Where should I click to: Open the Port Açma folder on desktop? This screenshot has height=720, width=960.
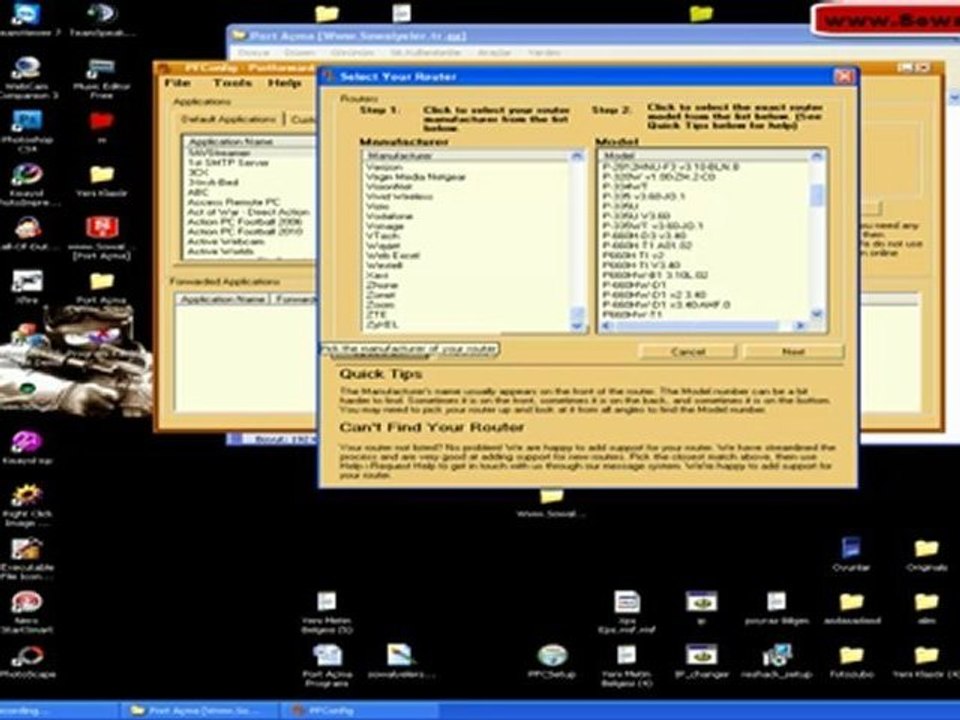click(102, 288)
